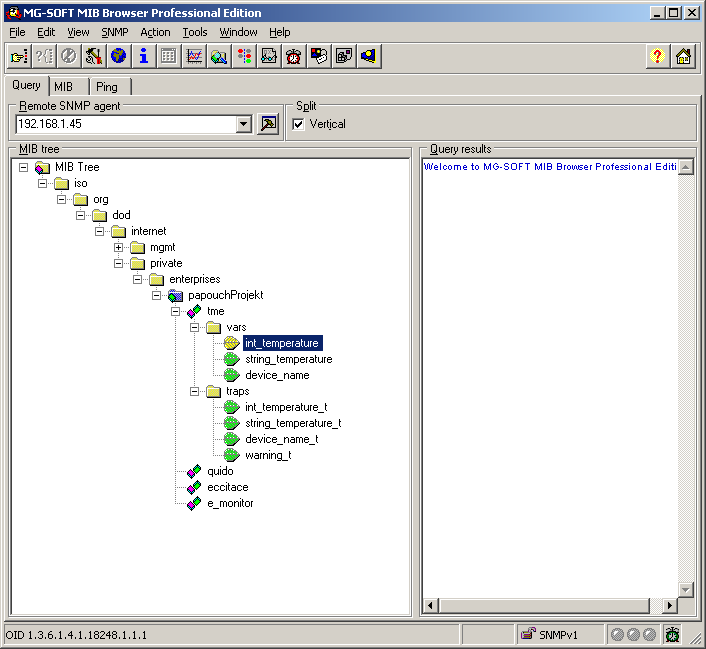This screenshot has height=649, width=706.
Task: Collapse the org node
Action: point(61,200)
